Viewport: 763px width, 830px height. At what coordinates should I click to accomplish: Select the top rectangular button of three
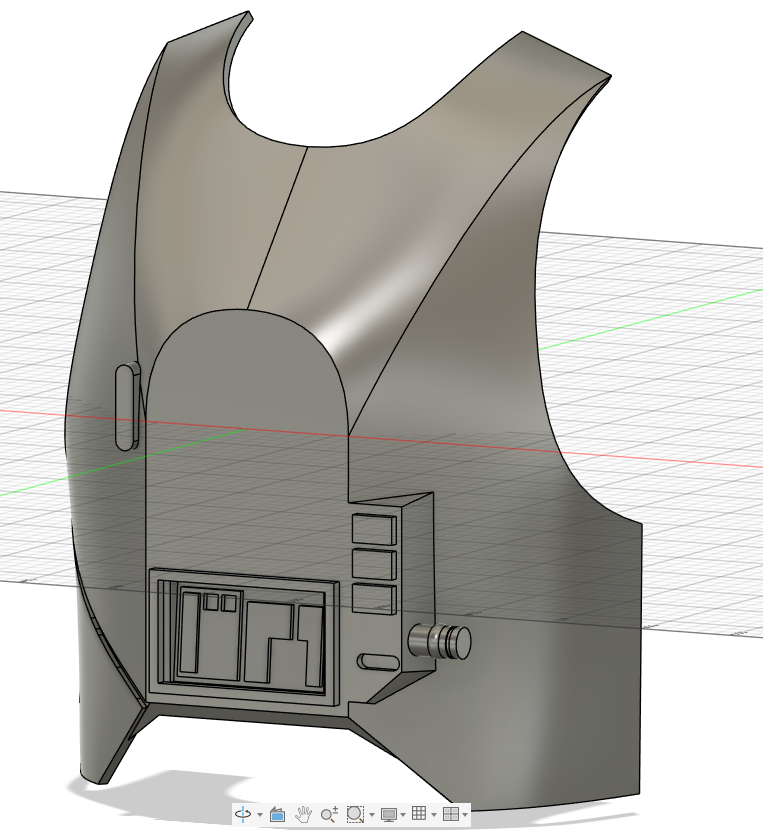coord(373,530)
